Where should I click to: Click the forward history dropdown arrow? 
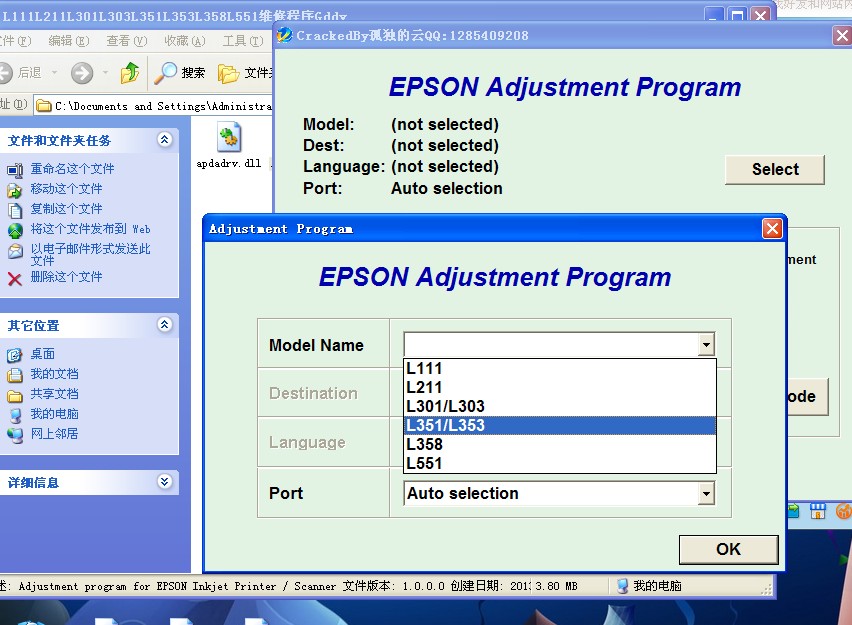[x=105, y=73]
